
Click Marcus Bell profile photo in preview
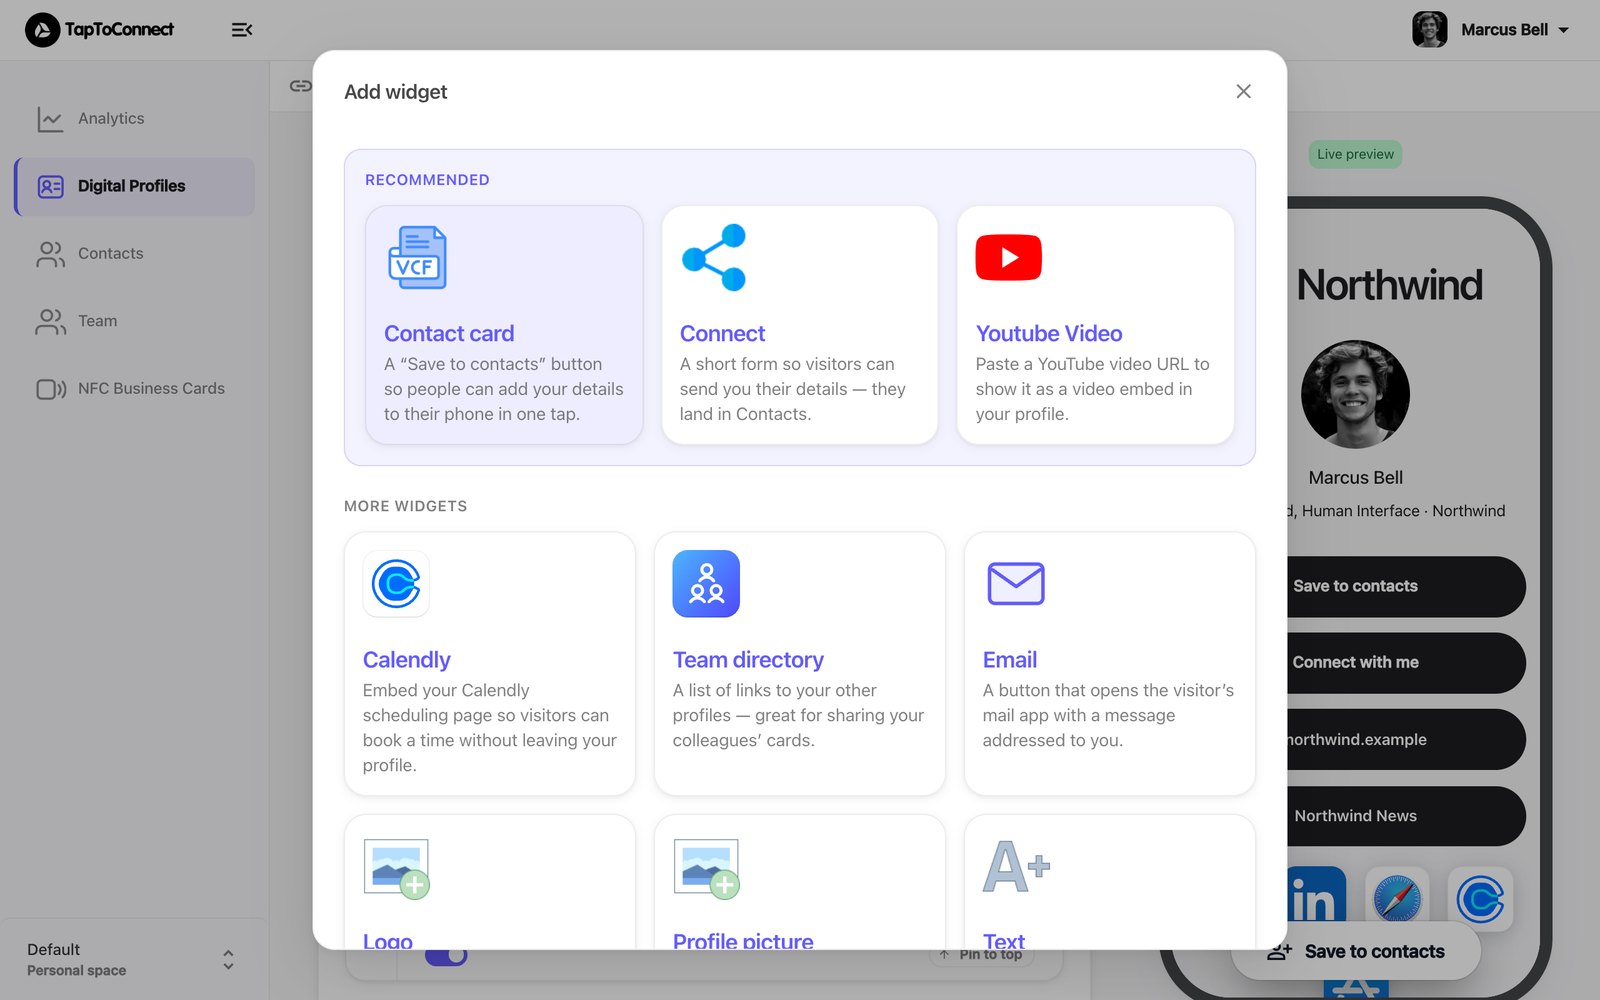point(1355,394)
